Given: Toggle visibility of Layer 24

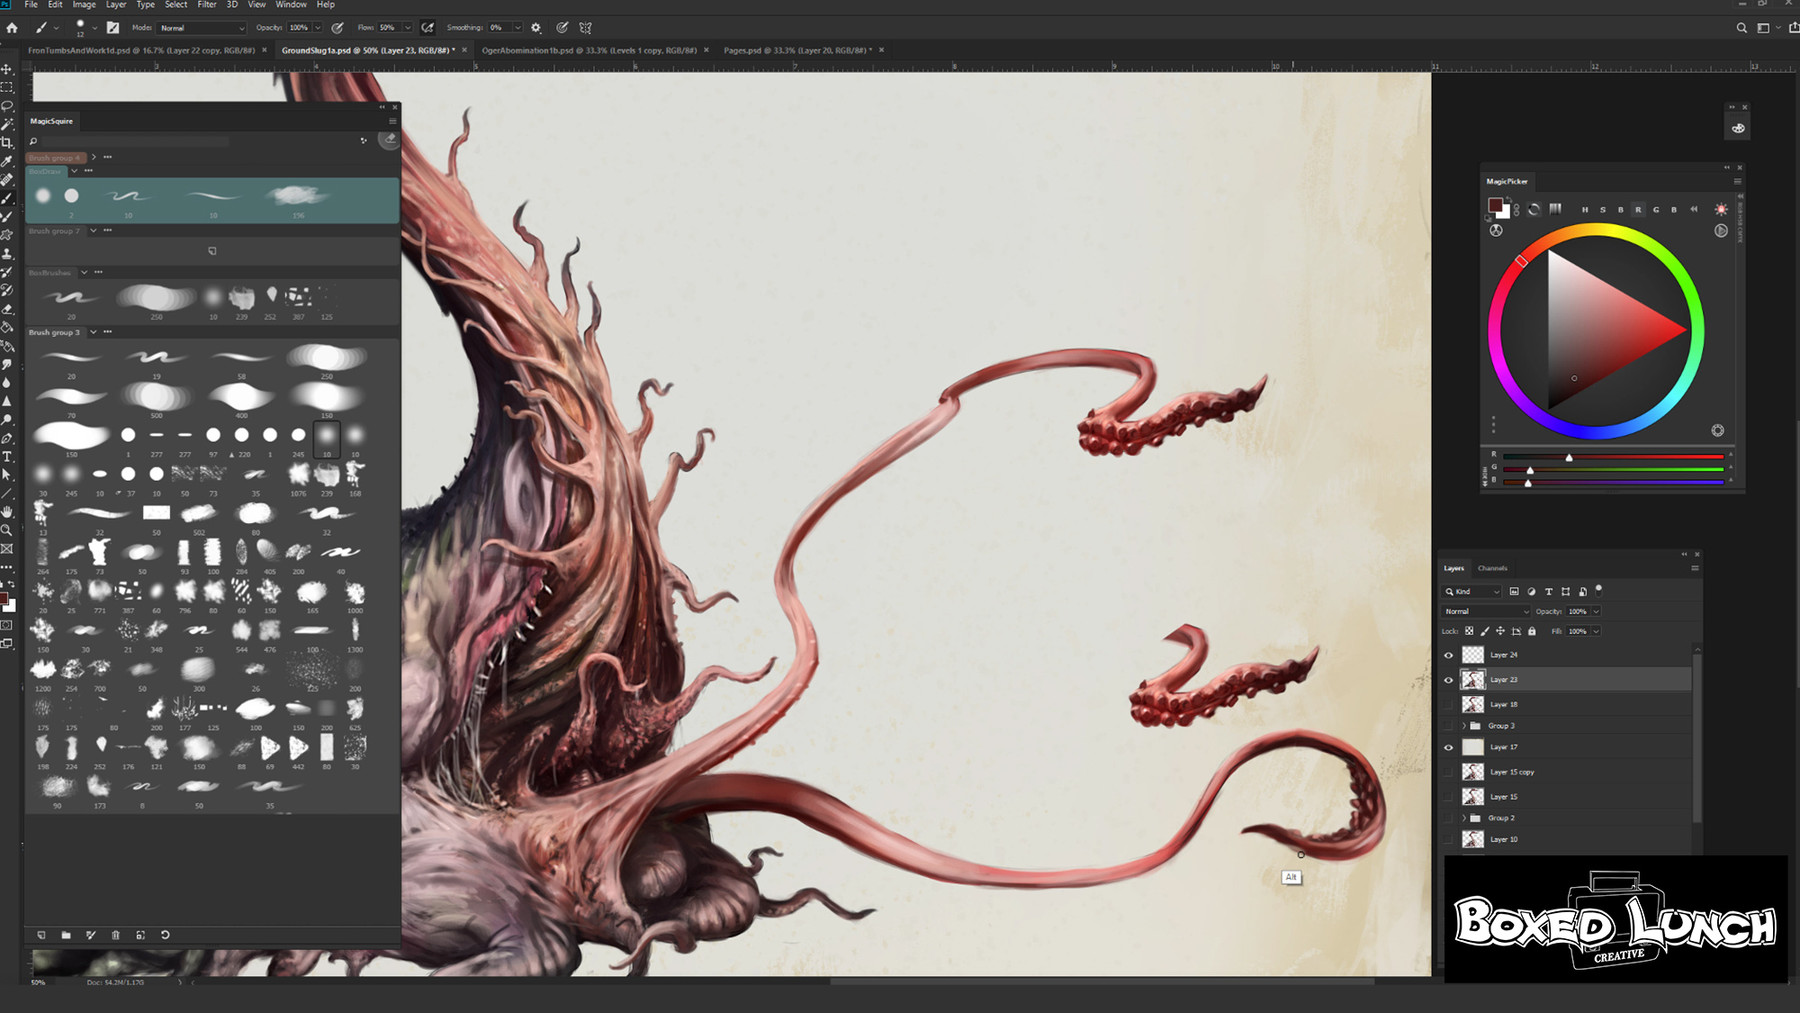Looking at the screenshot, I should (1449, 655).
